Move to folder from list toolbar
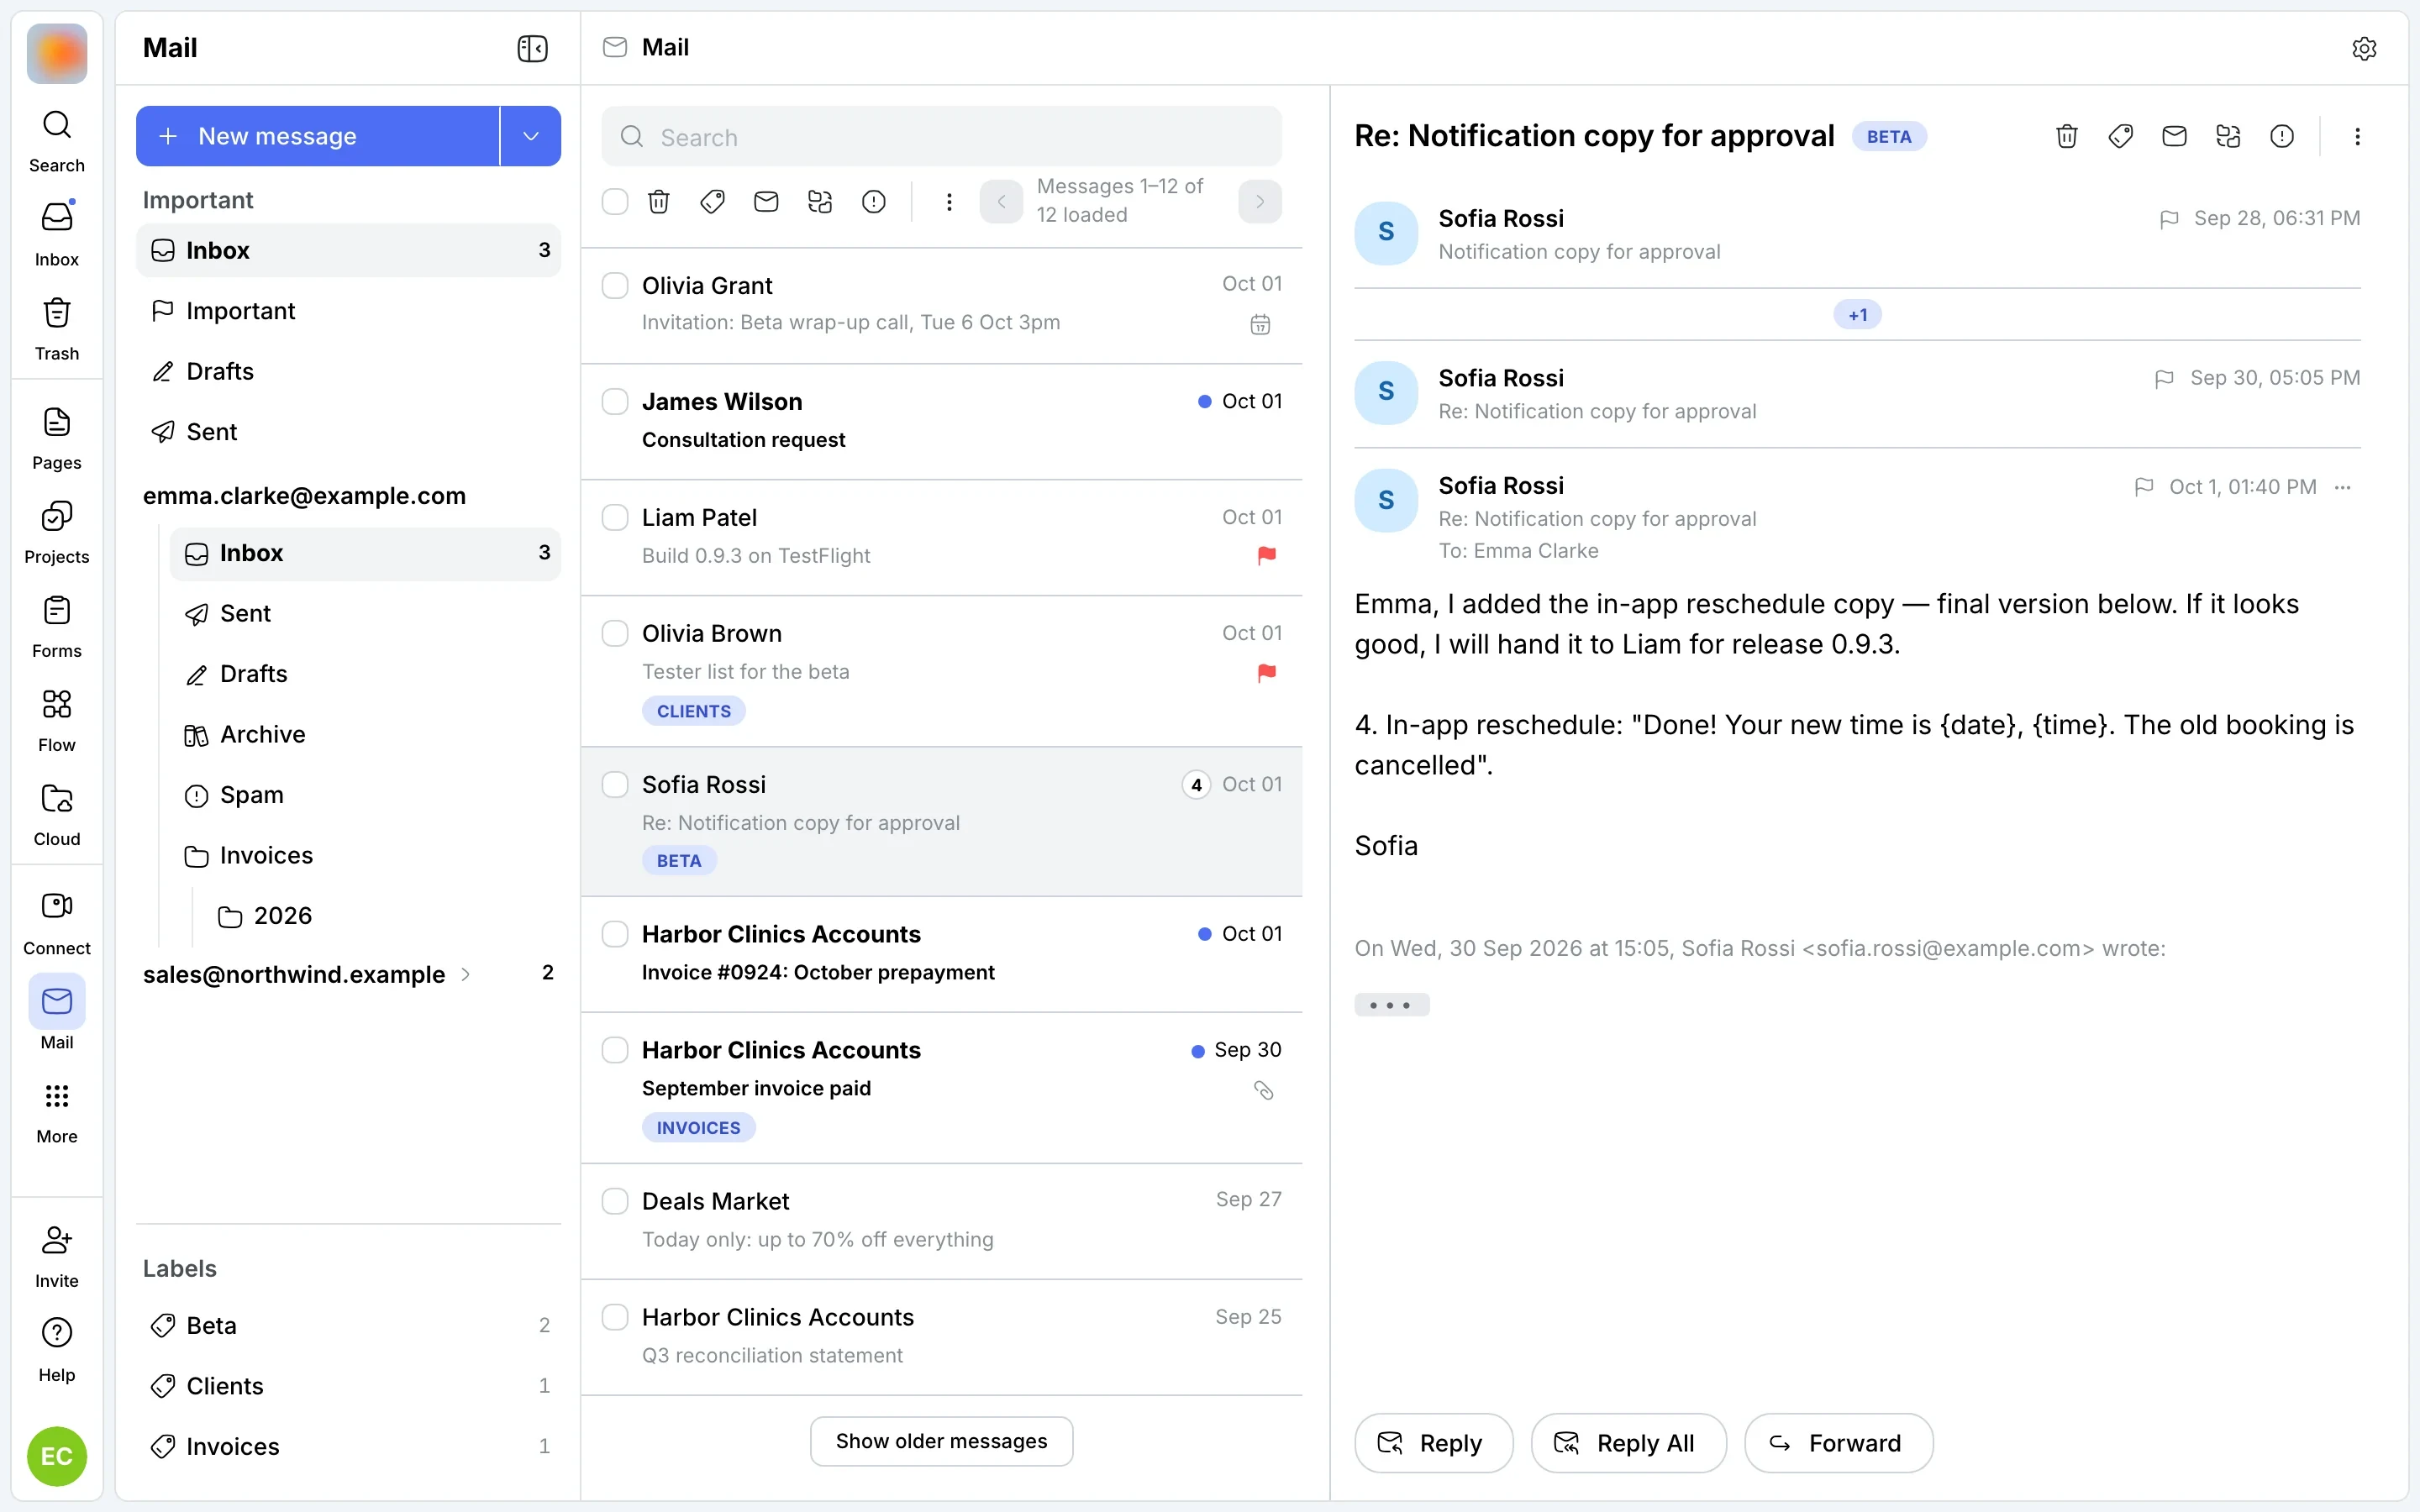The height and width of the screenshot is (1512, 2420). pyautogui.click(x=820, y=202)
